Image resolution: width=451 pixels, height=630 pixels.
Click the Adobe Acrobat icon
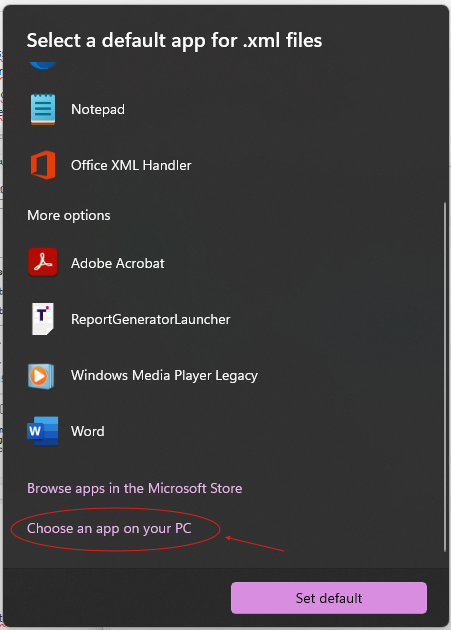click(43, 262)
